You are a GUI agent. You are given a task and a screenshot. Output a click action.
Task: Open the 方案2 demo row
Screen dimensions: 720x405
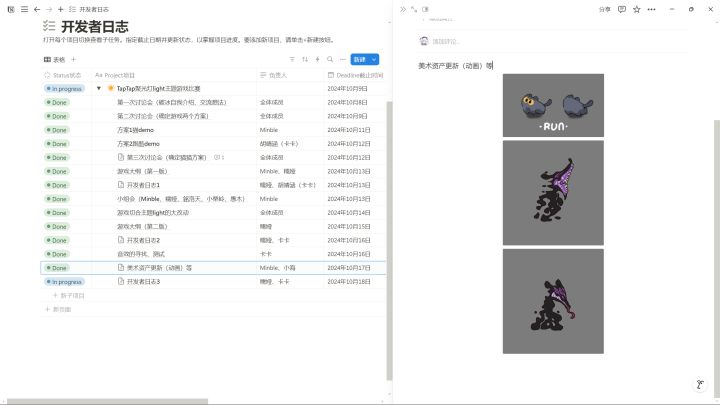click(x=138, y=144)
